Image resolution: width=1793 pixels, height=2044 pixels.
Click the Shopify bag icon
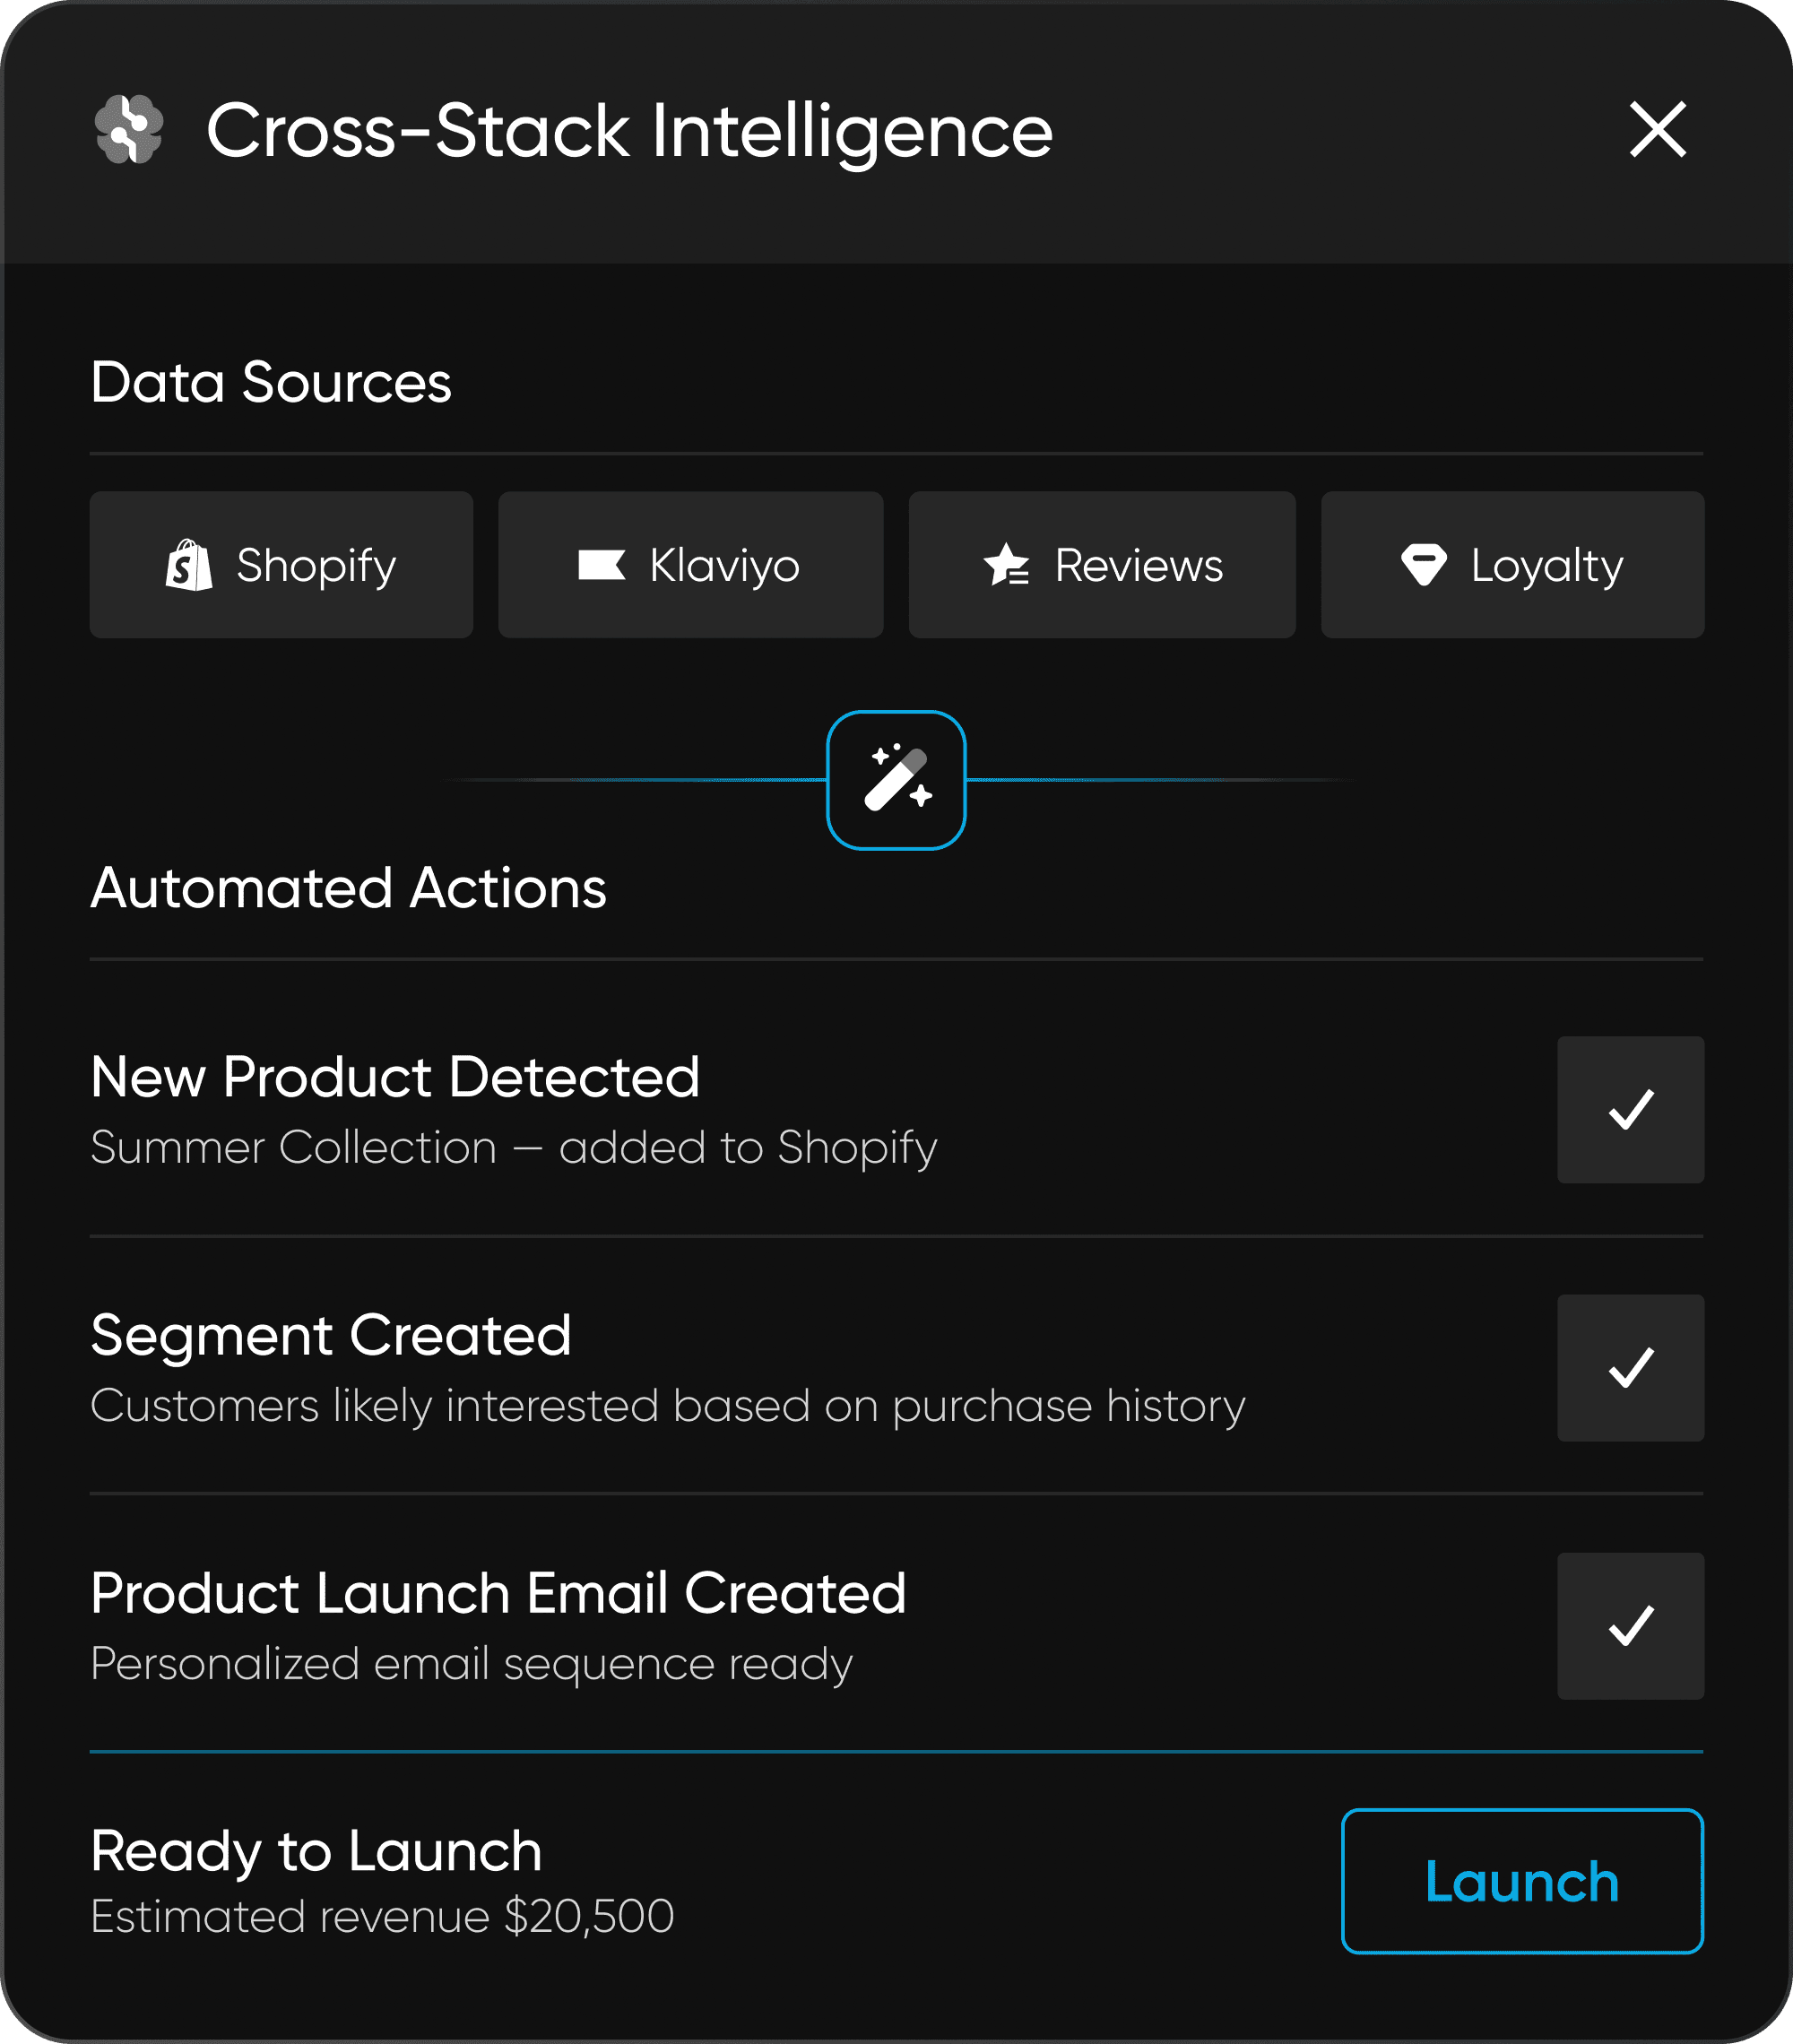click(x=189, y=566)
